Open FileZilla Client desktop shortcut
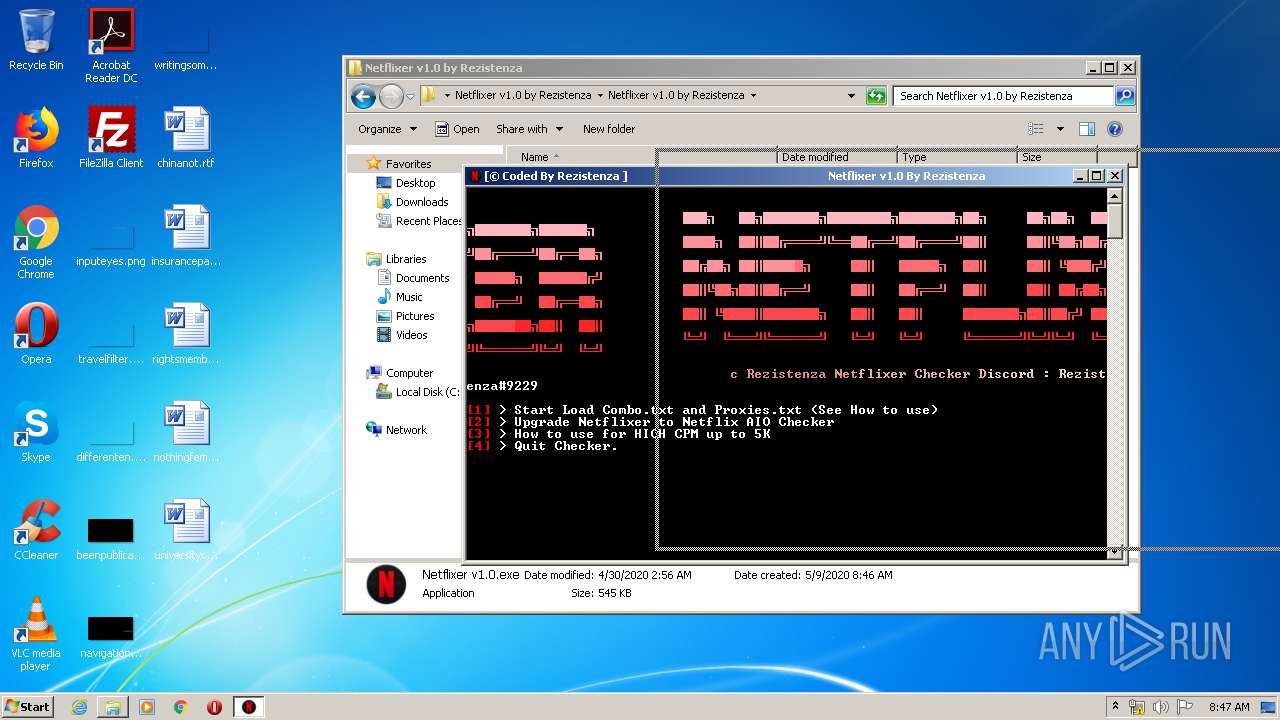Screen dimensions: 1280x720 [111, 138]
